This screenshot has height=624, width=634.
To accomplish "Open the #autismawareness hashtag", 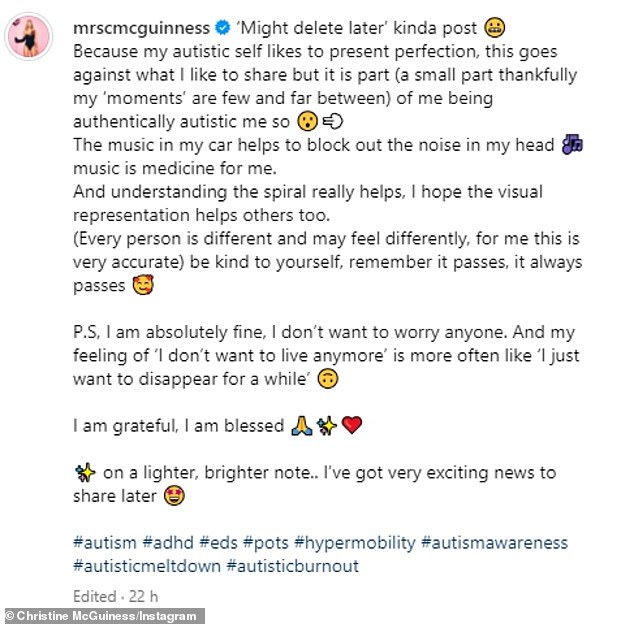I will point(495,543).
